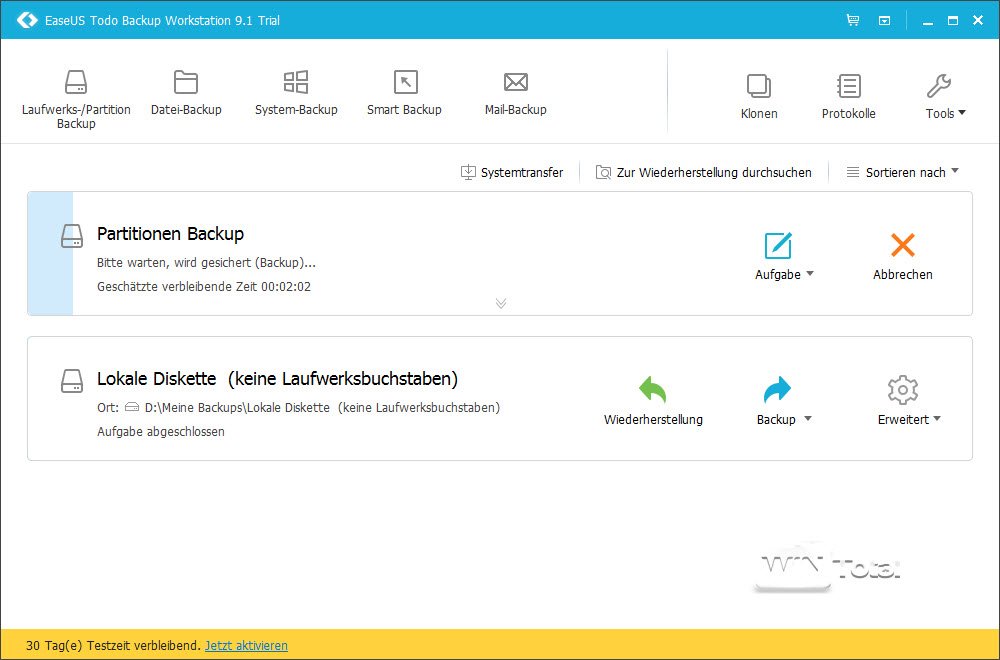1000x660 pixels.
Task: Click the EaseUS logo icon
Action: pos(27,20)
